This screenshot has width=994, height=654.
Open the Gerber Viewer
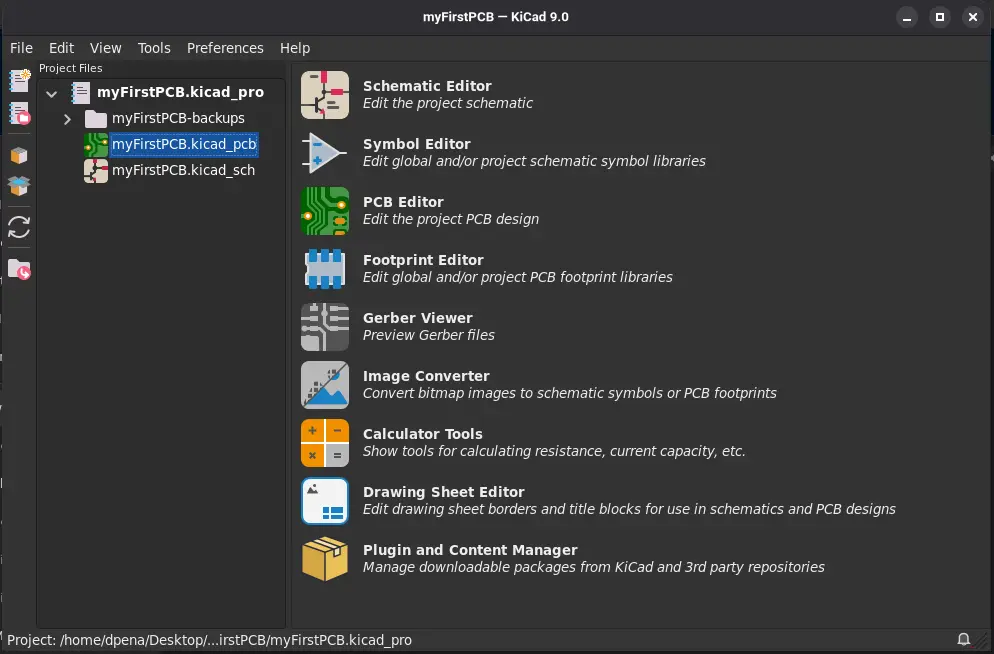[x=417, y=326]
